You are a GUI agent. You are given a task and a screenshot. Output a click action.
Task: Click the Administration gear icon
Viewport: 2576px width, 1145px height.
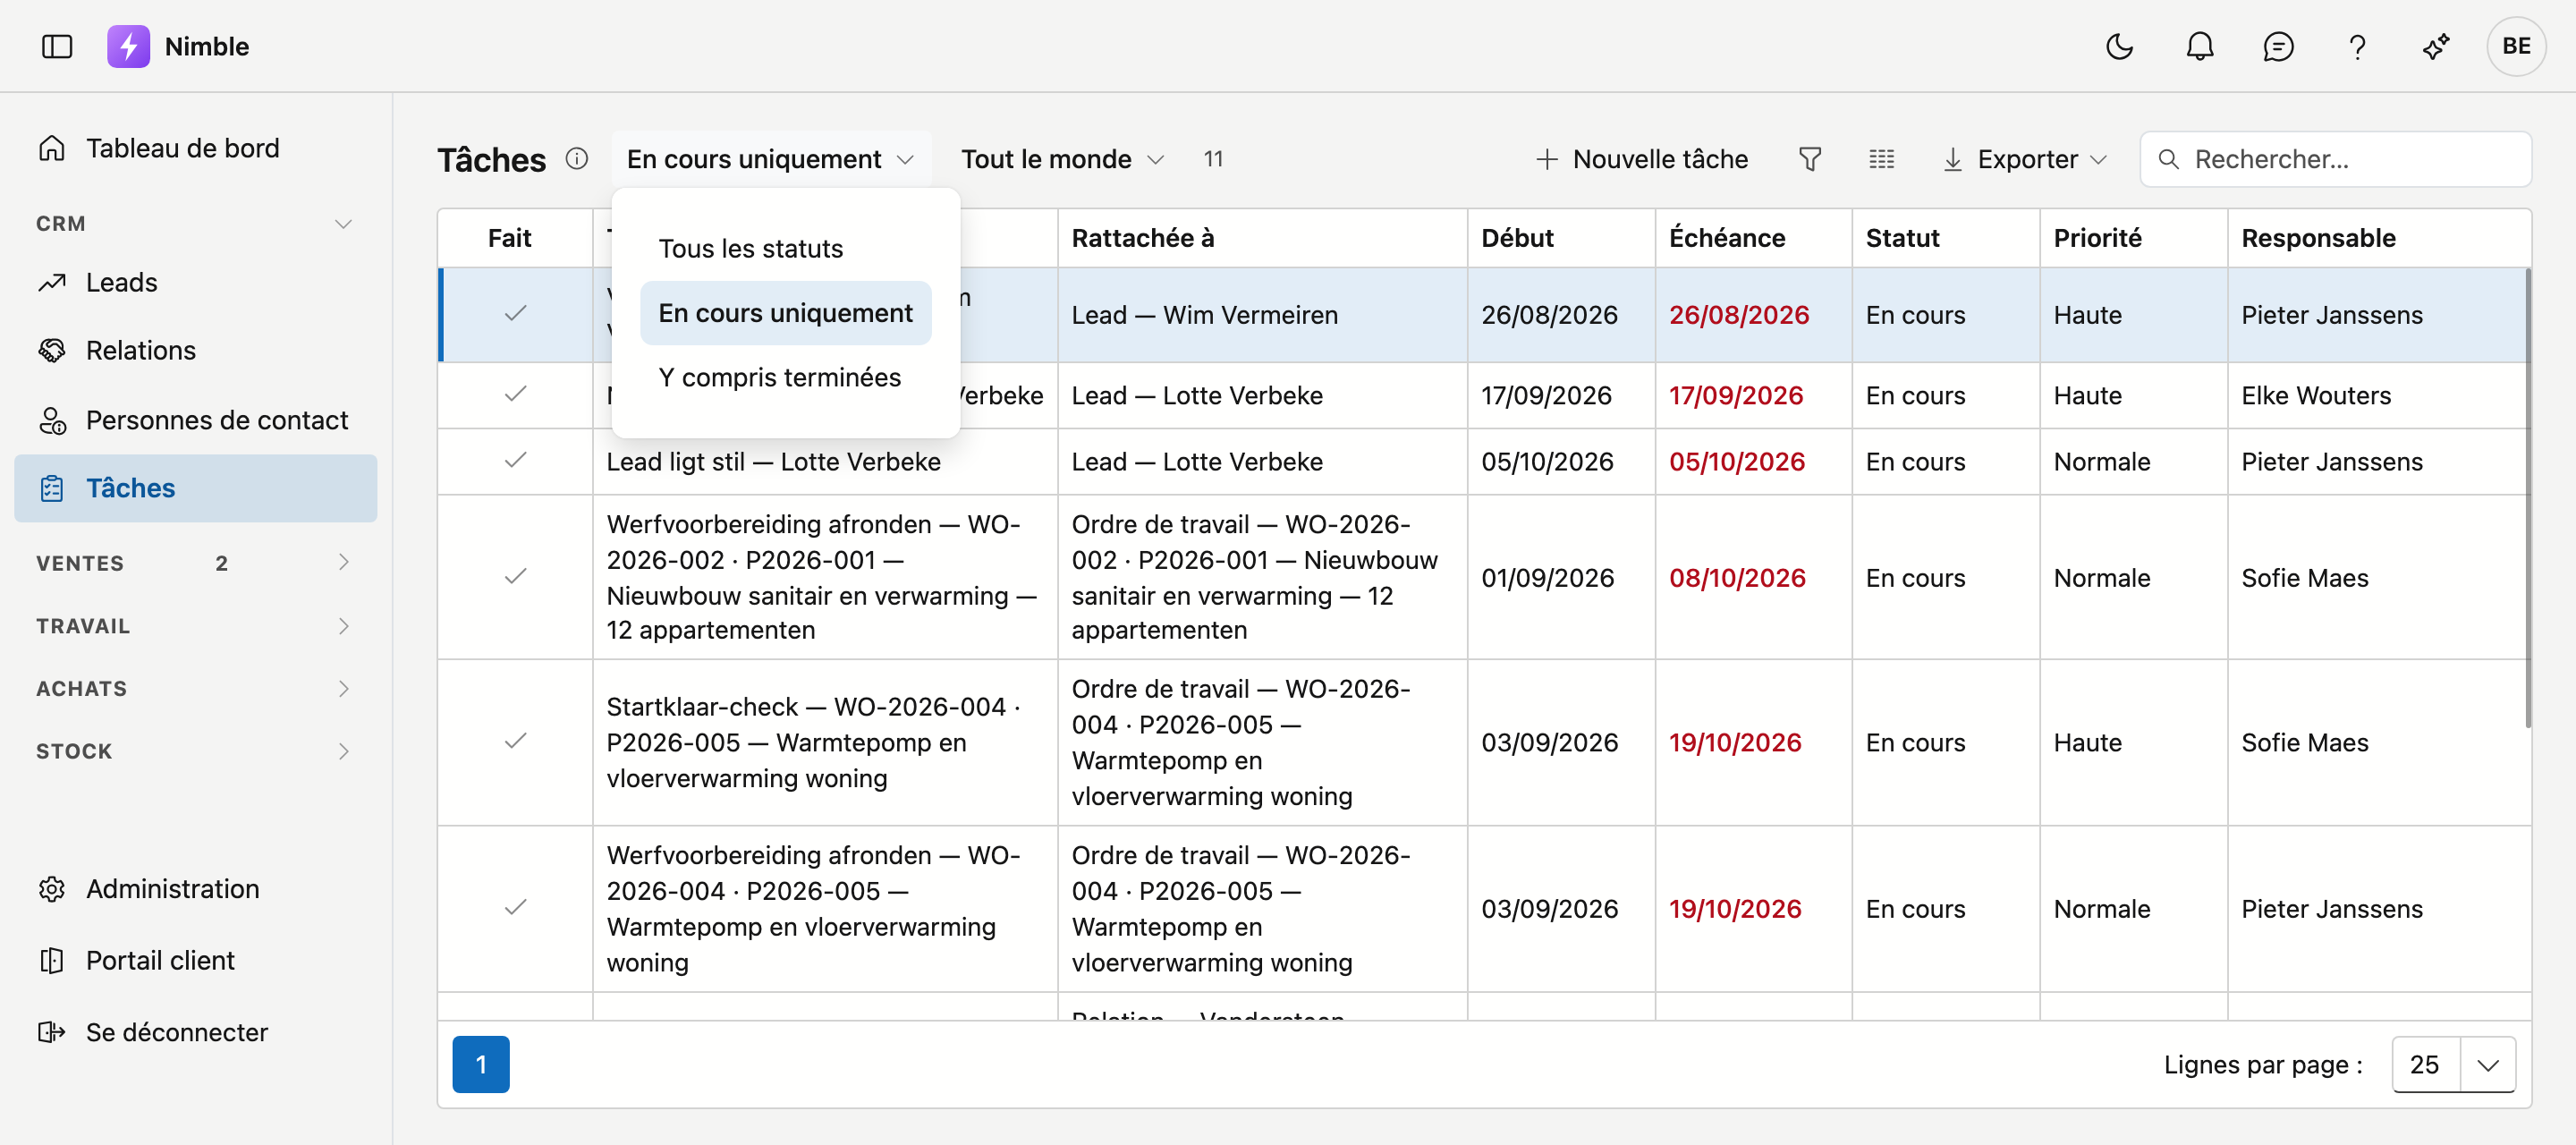click(52, 889)
